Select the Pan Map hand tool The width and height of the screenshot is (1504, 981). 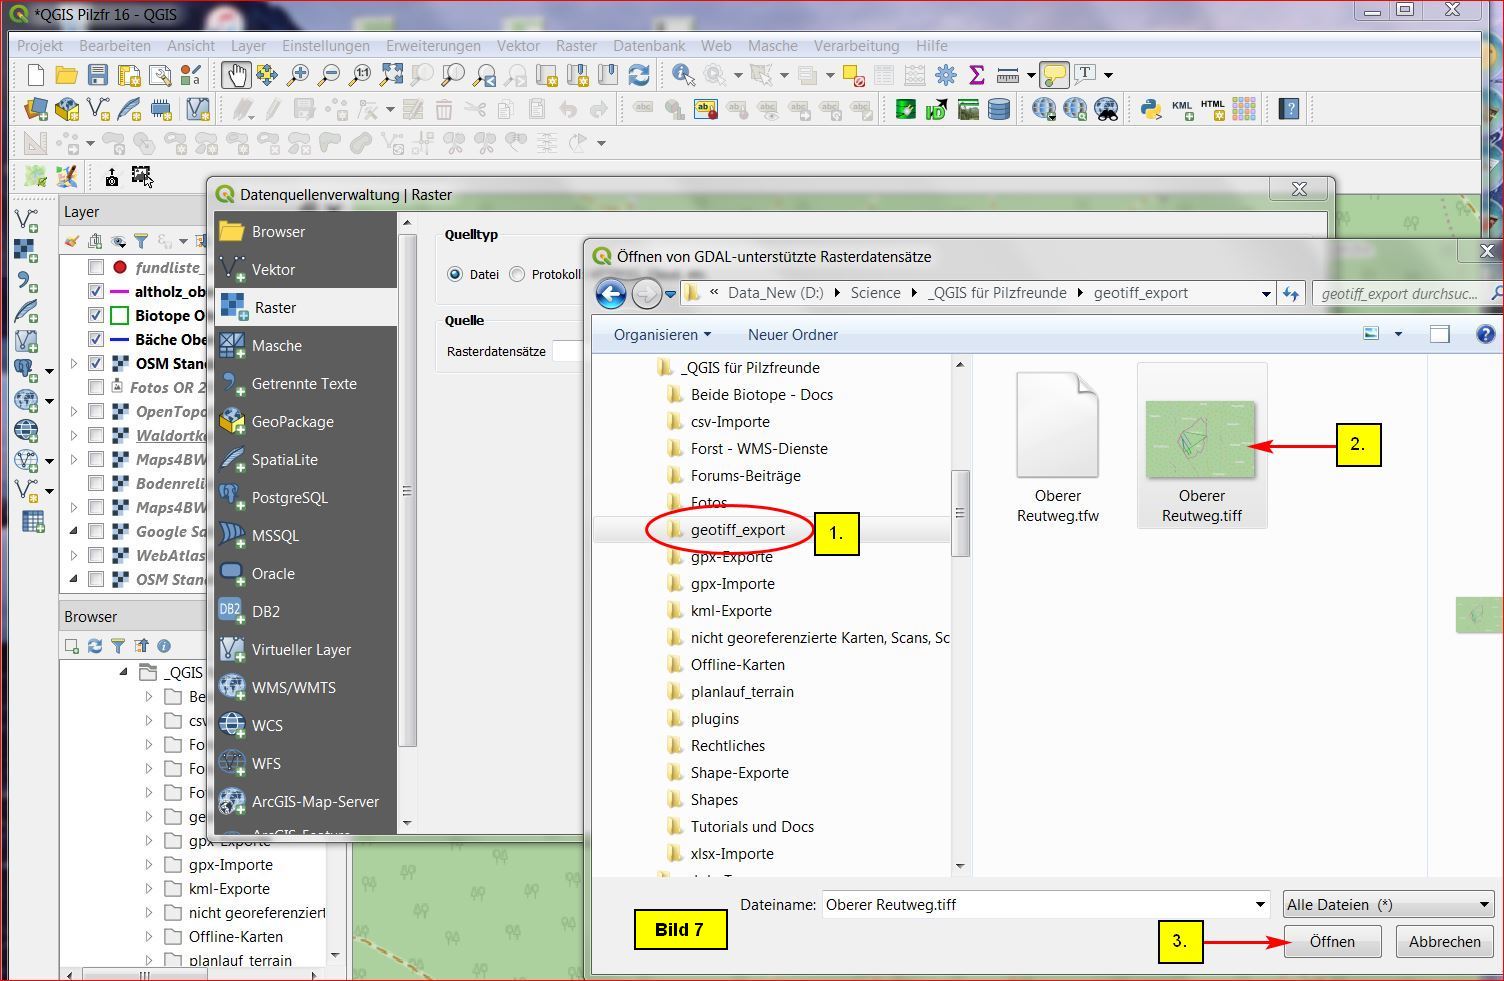(x=235, y=75)
